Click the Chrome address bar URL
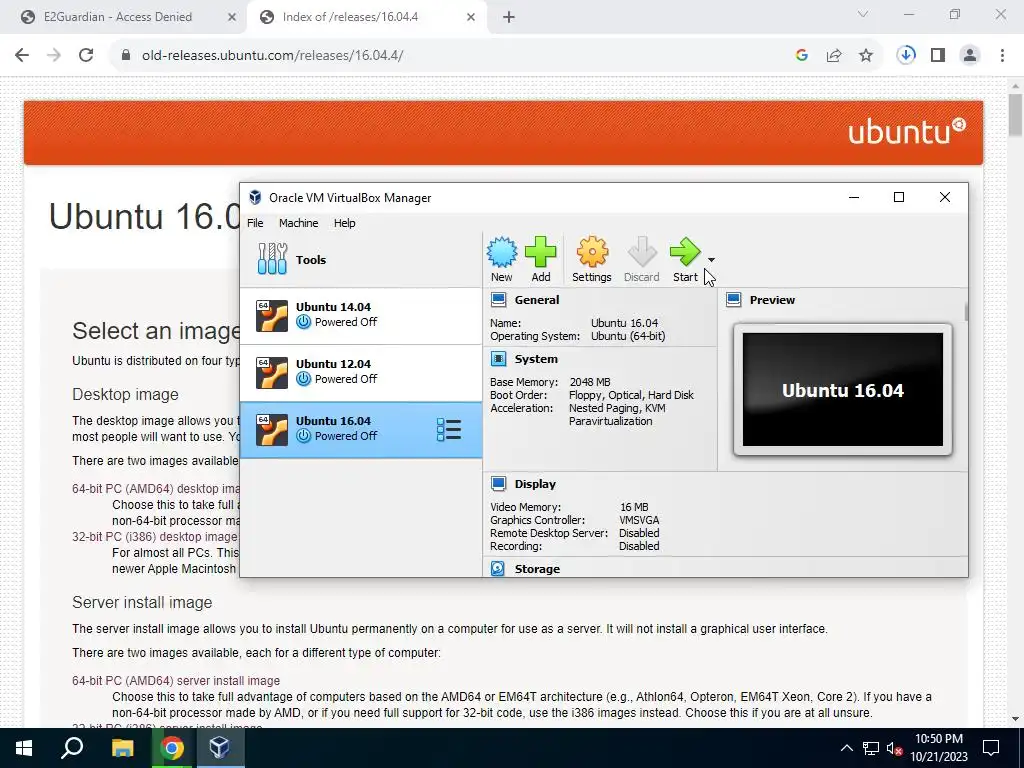 coord(272,56)
